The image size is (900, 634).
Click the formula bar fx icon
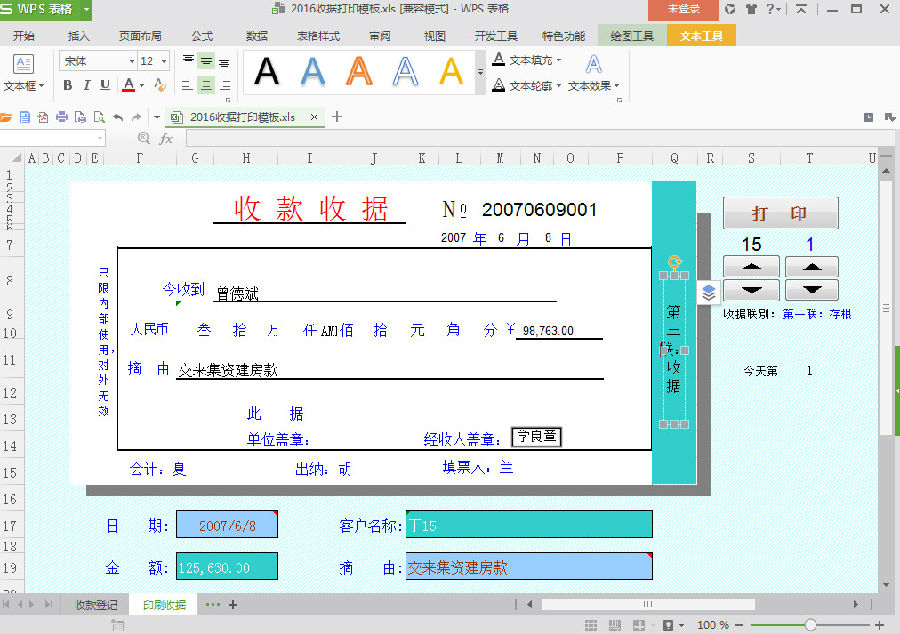tap(166, 138)
